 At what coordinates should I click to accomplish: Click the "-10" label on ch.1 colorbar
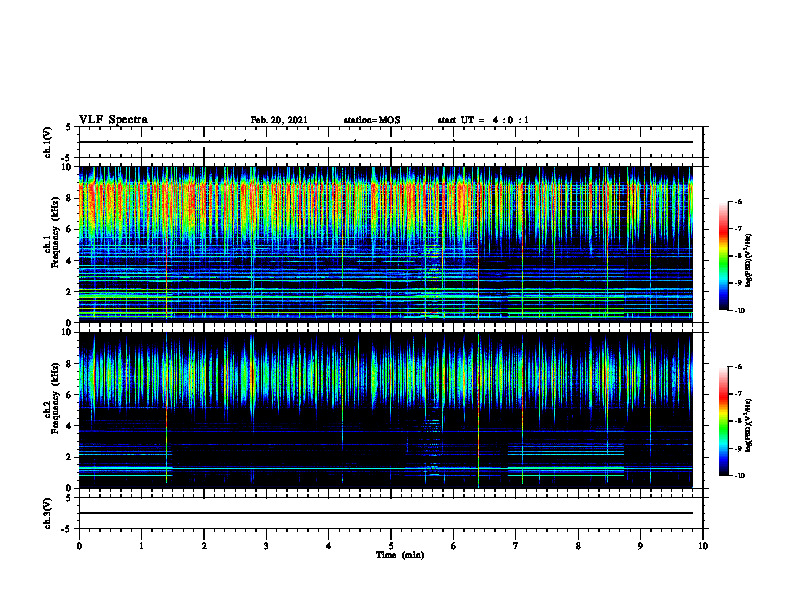pos(739,310)
